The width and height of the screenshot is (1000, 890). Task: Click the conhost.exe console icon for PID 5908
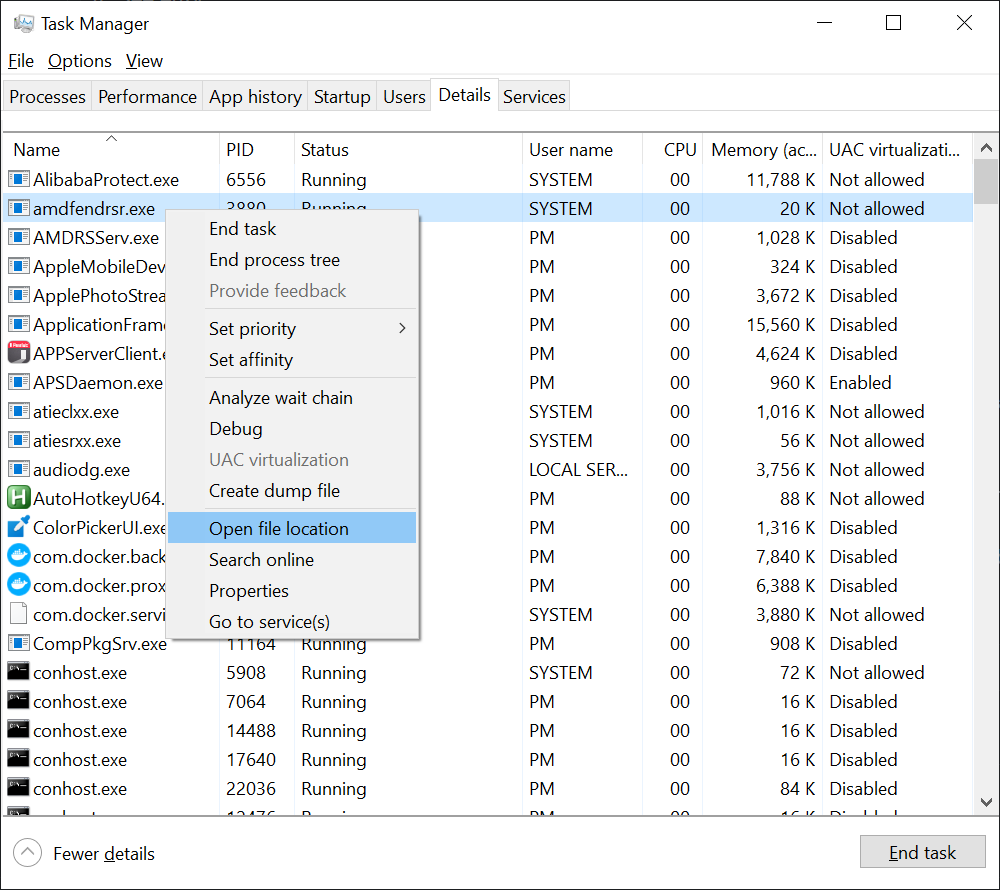pos(18,673)
